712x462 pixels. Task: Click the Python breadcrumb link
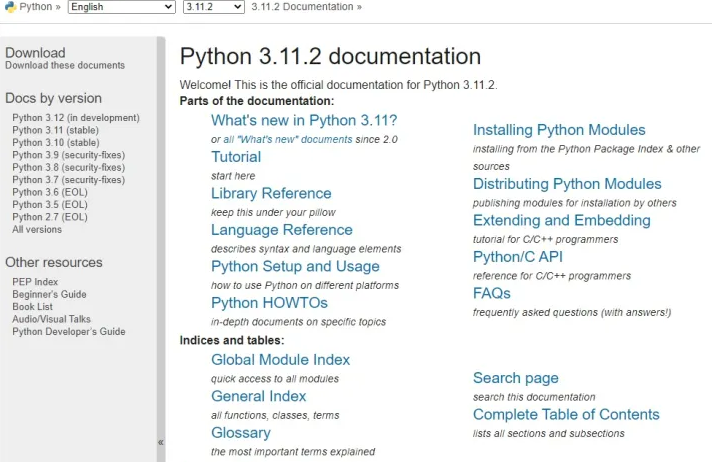click(x=35, y=7)
